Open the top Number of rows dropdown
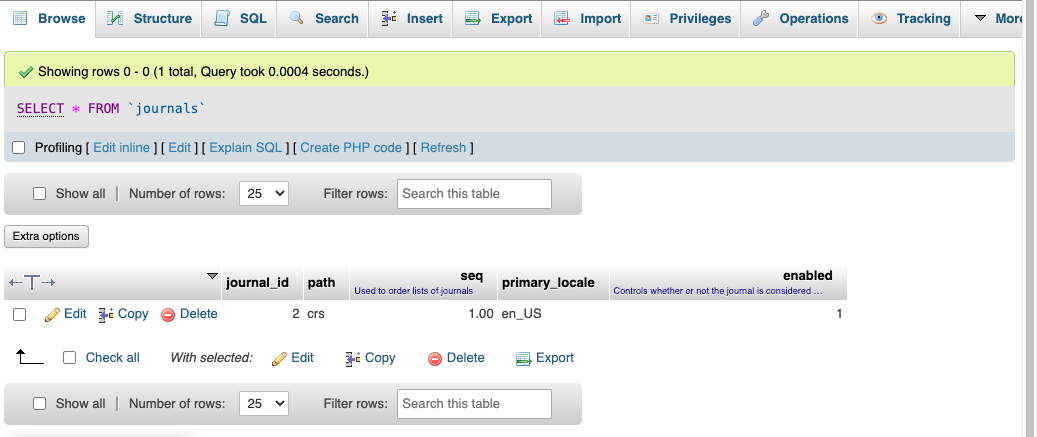Screen dimensions: 1037x437 pos(264,194)
